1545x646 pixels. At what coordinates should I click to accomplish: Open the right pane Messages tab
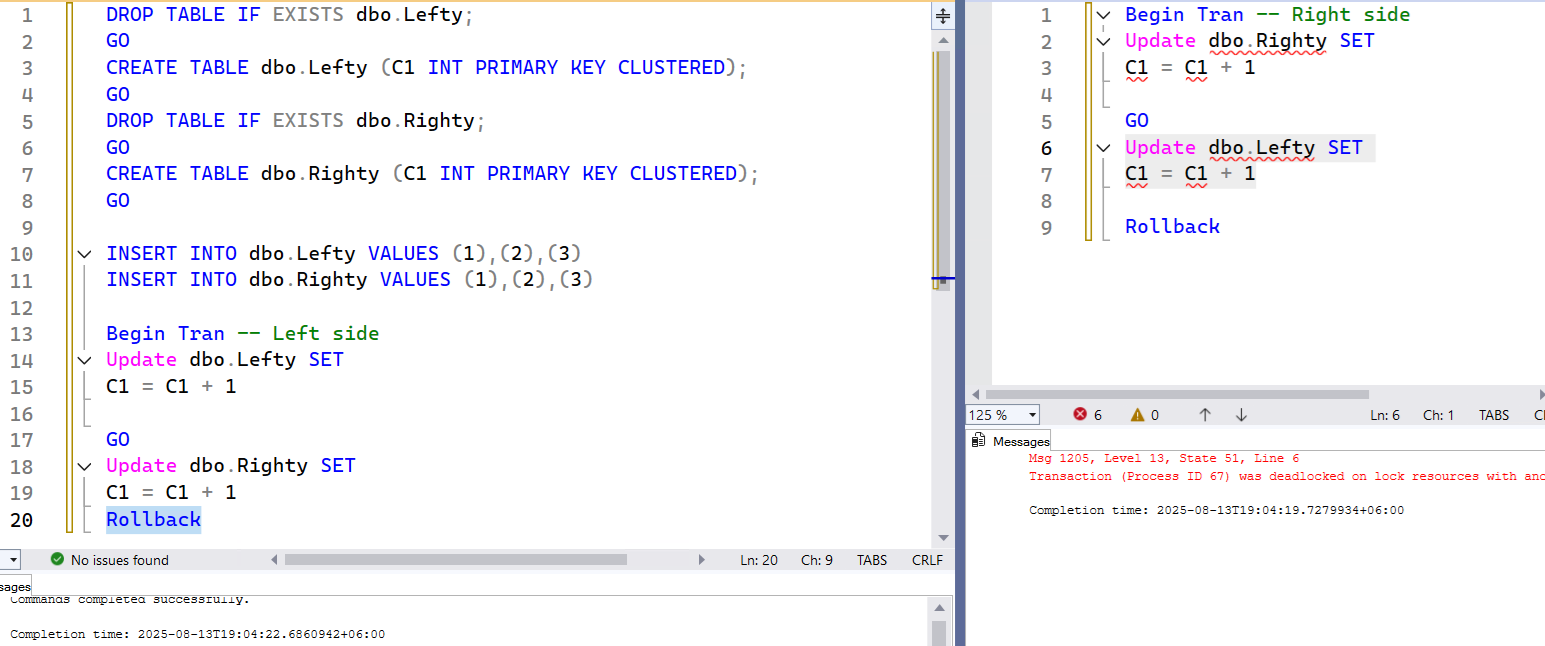(x=1020, y=441)
